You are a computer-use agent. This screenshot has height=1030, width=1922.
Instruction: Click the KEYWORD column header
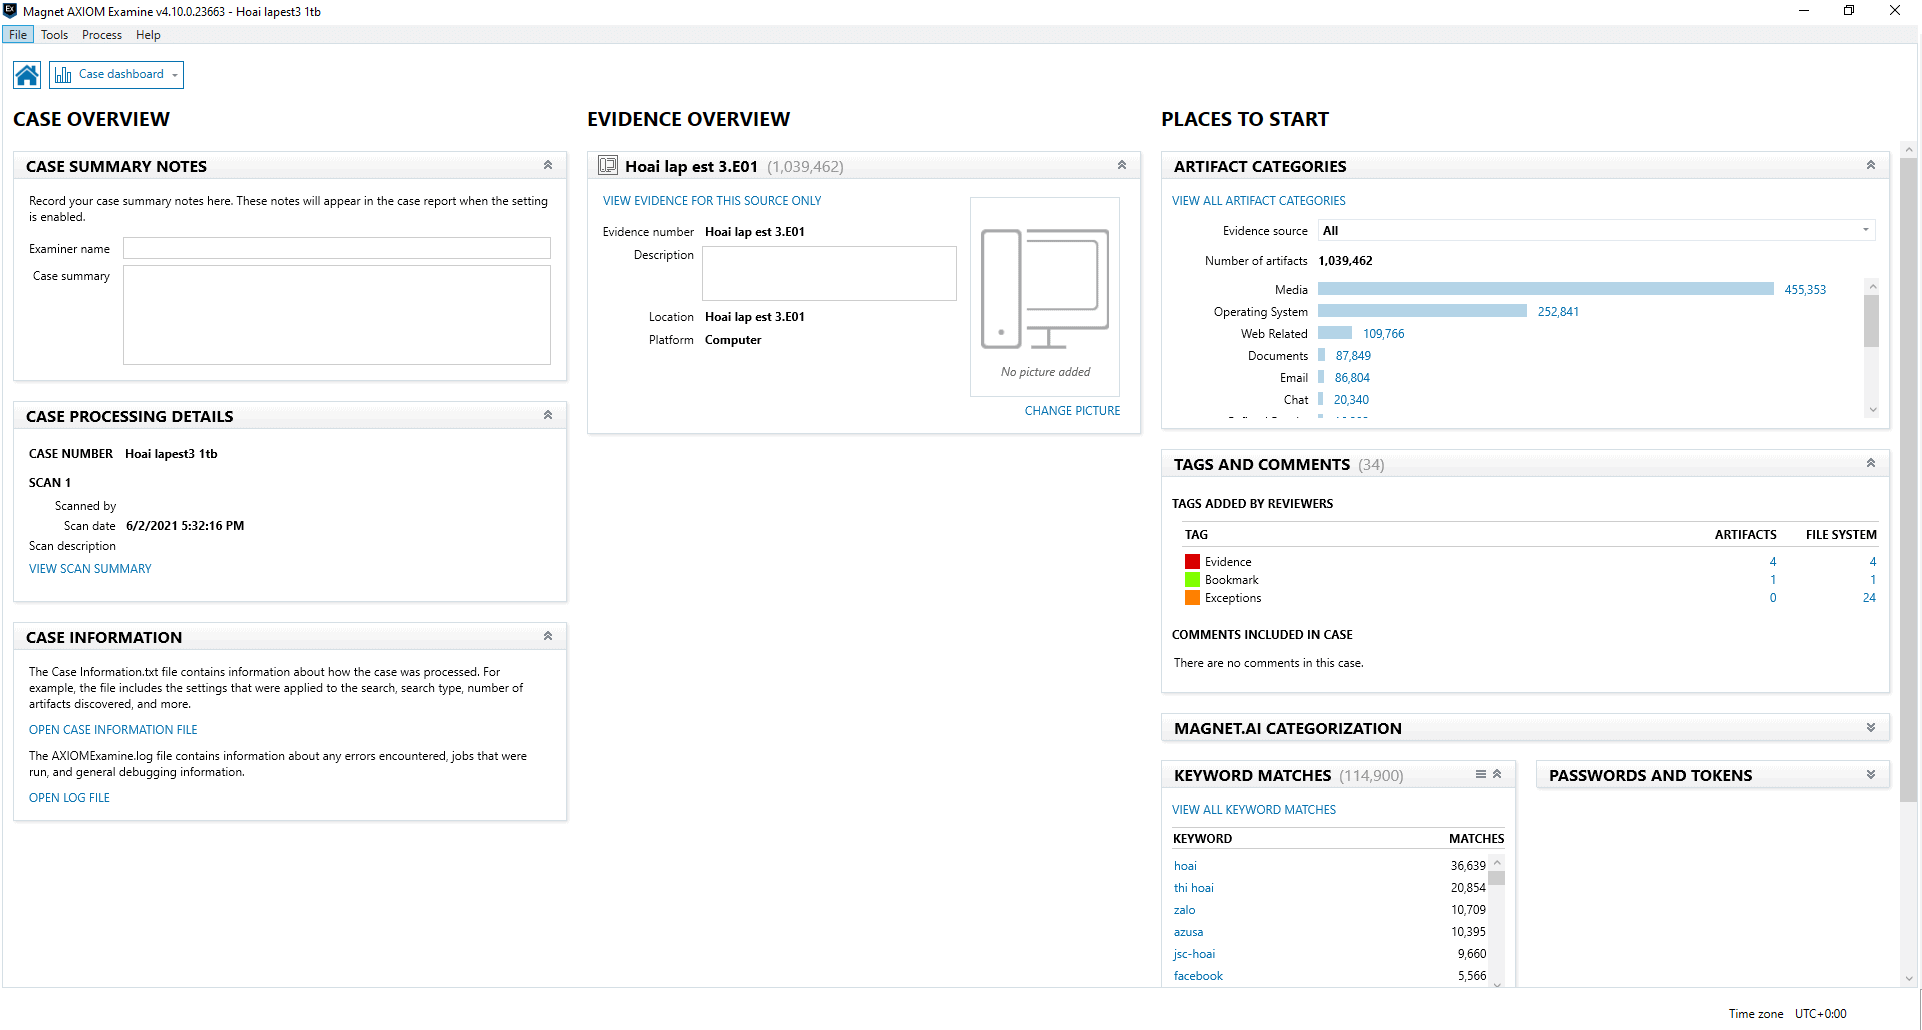(1202, 839)
